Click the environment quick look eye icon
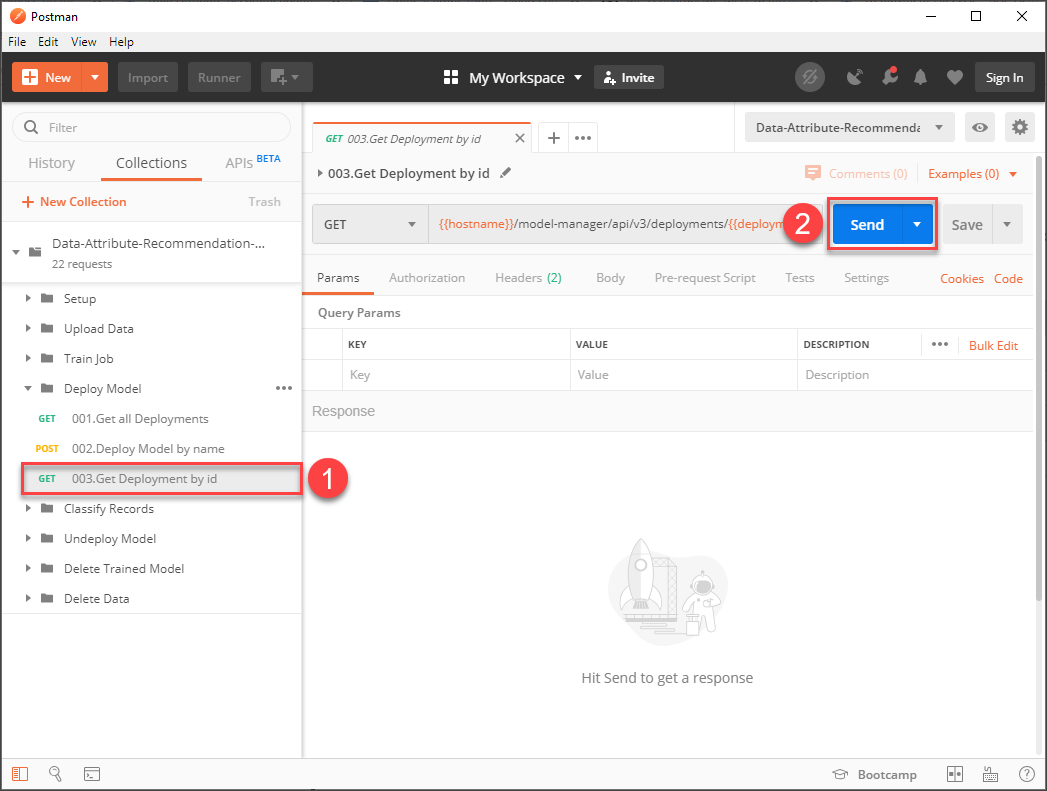 pos(980,127)
